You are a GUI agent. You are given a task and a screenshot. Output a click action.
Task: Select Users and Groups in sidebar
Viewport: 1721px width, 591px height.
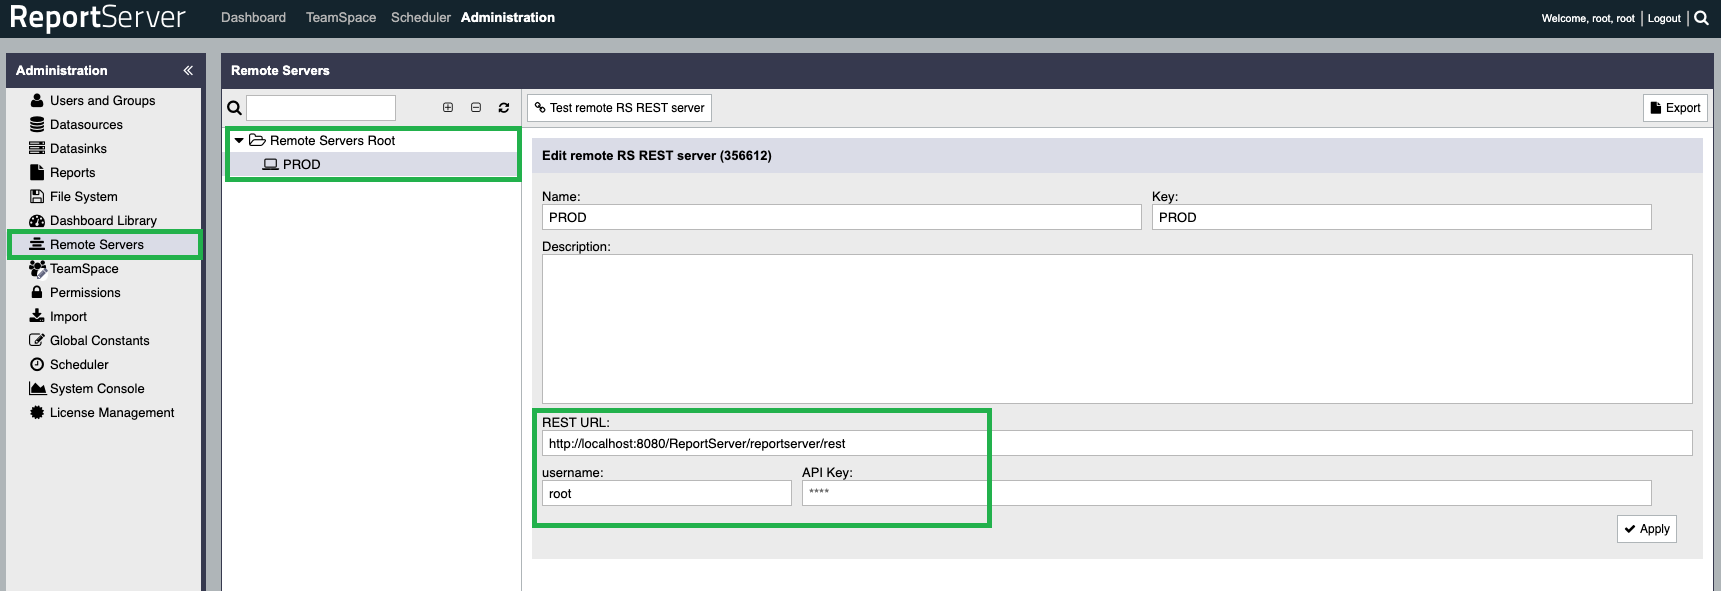pos(104,100)
